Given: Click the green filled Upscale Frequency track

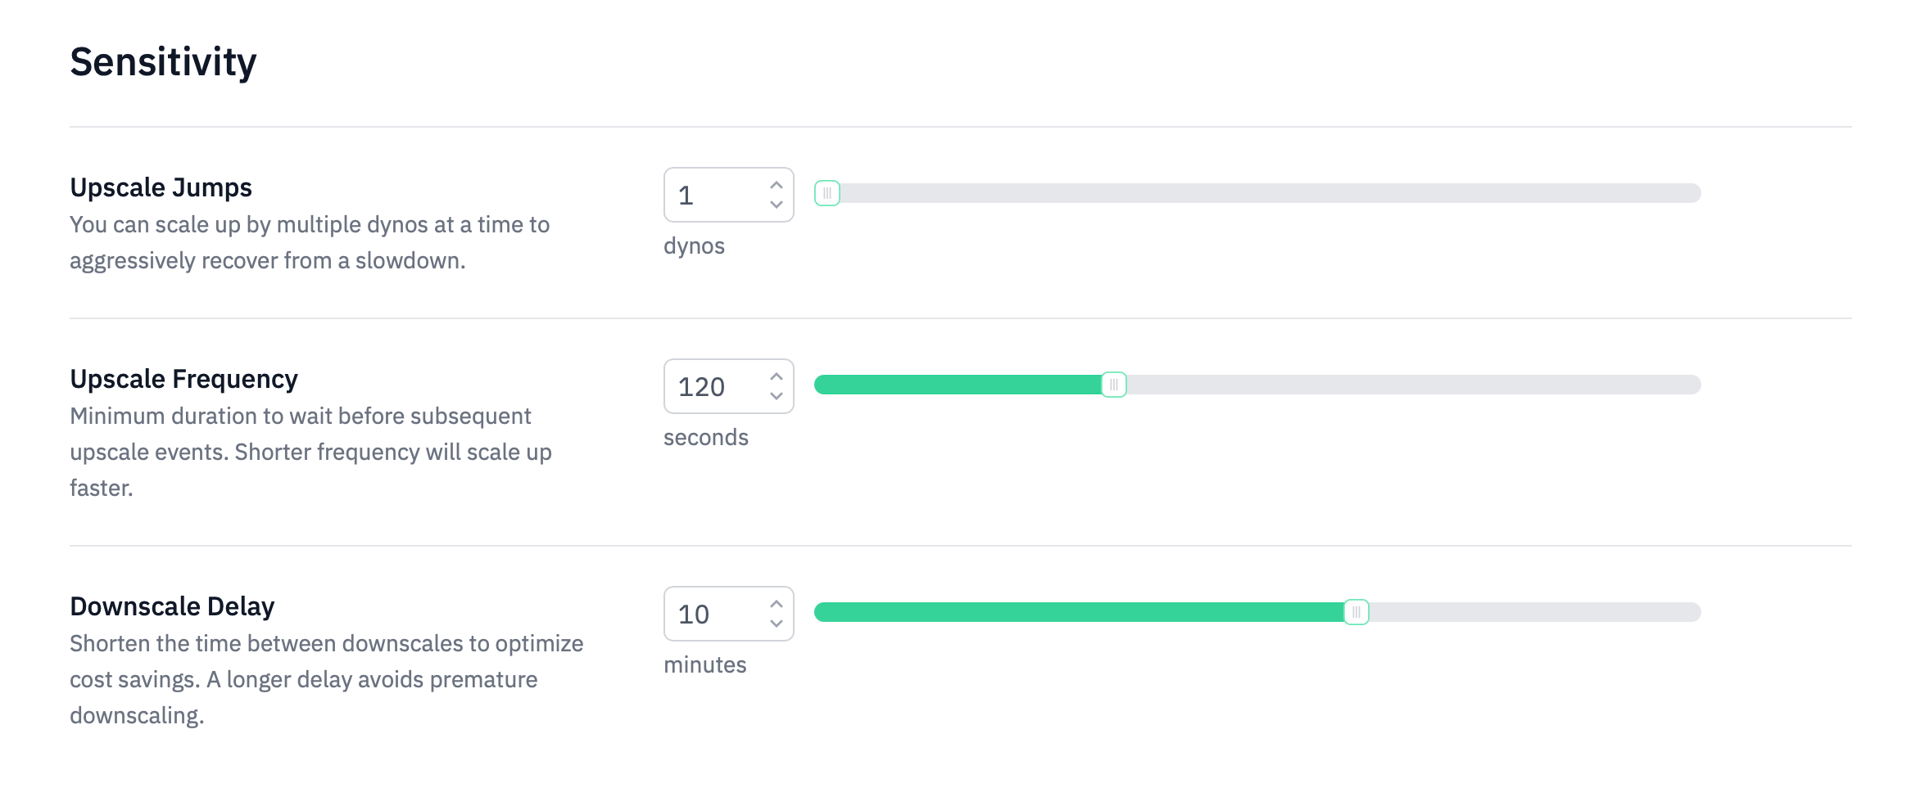Looking at the screenshot, I should tap(960, 385).
